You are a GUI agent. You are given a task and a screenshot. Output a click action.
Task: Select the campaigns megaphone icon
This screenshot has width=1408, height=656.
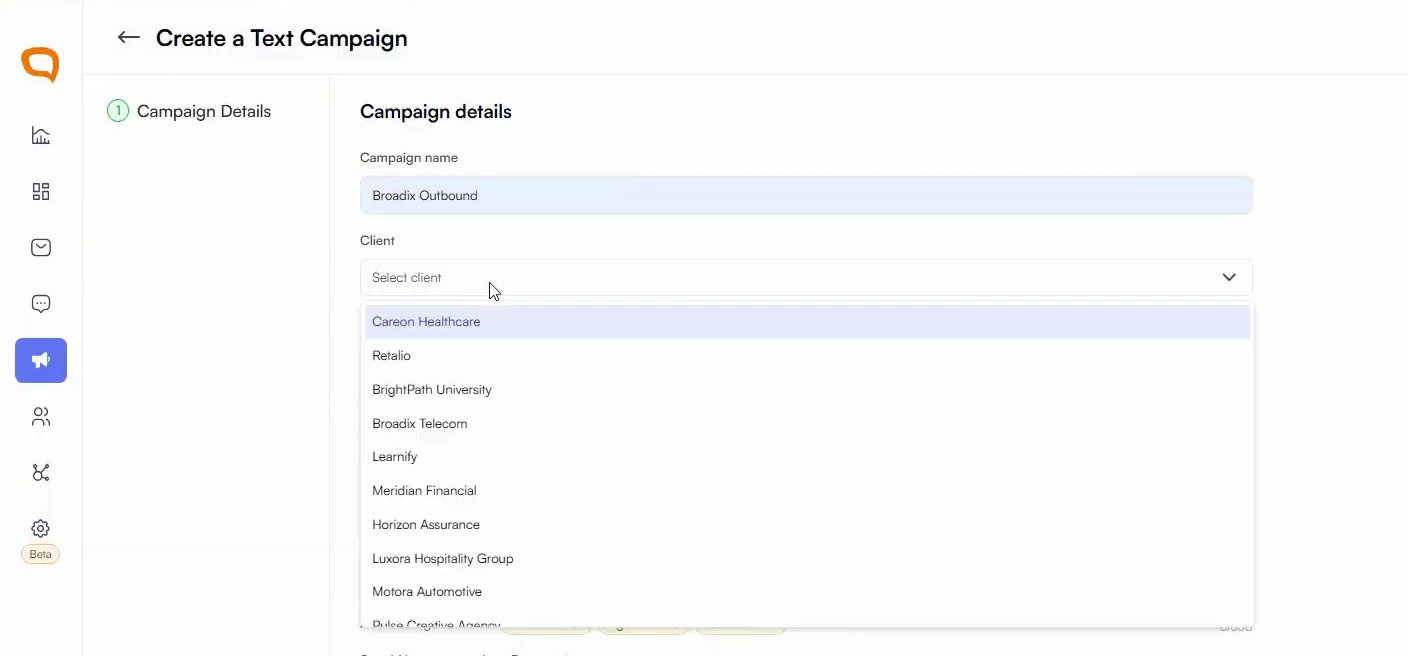(x=41, y=360)
